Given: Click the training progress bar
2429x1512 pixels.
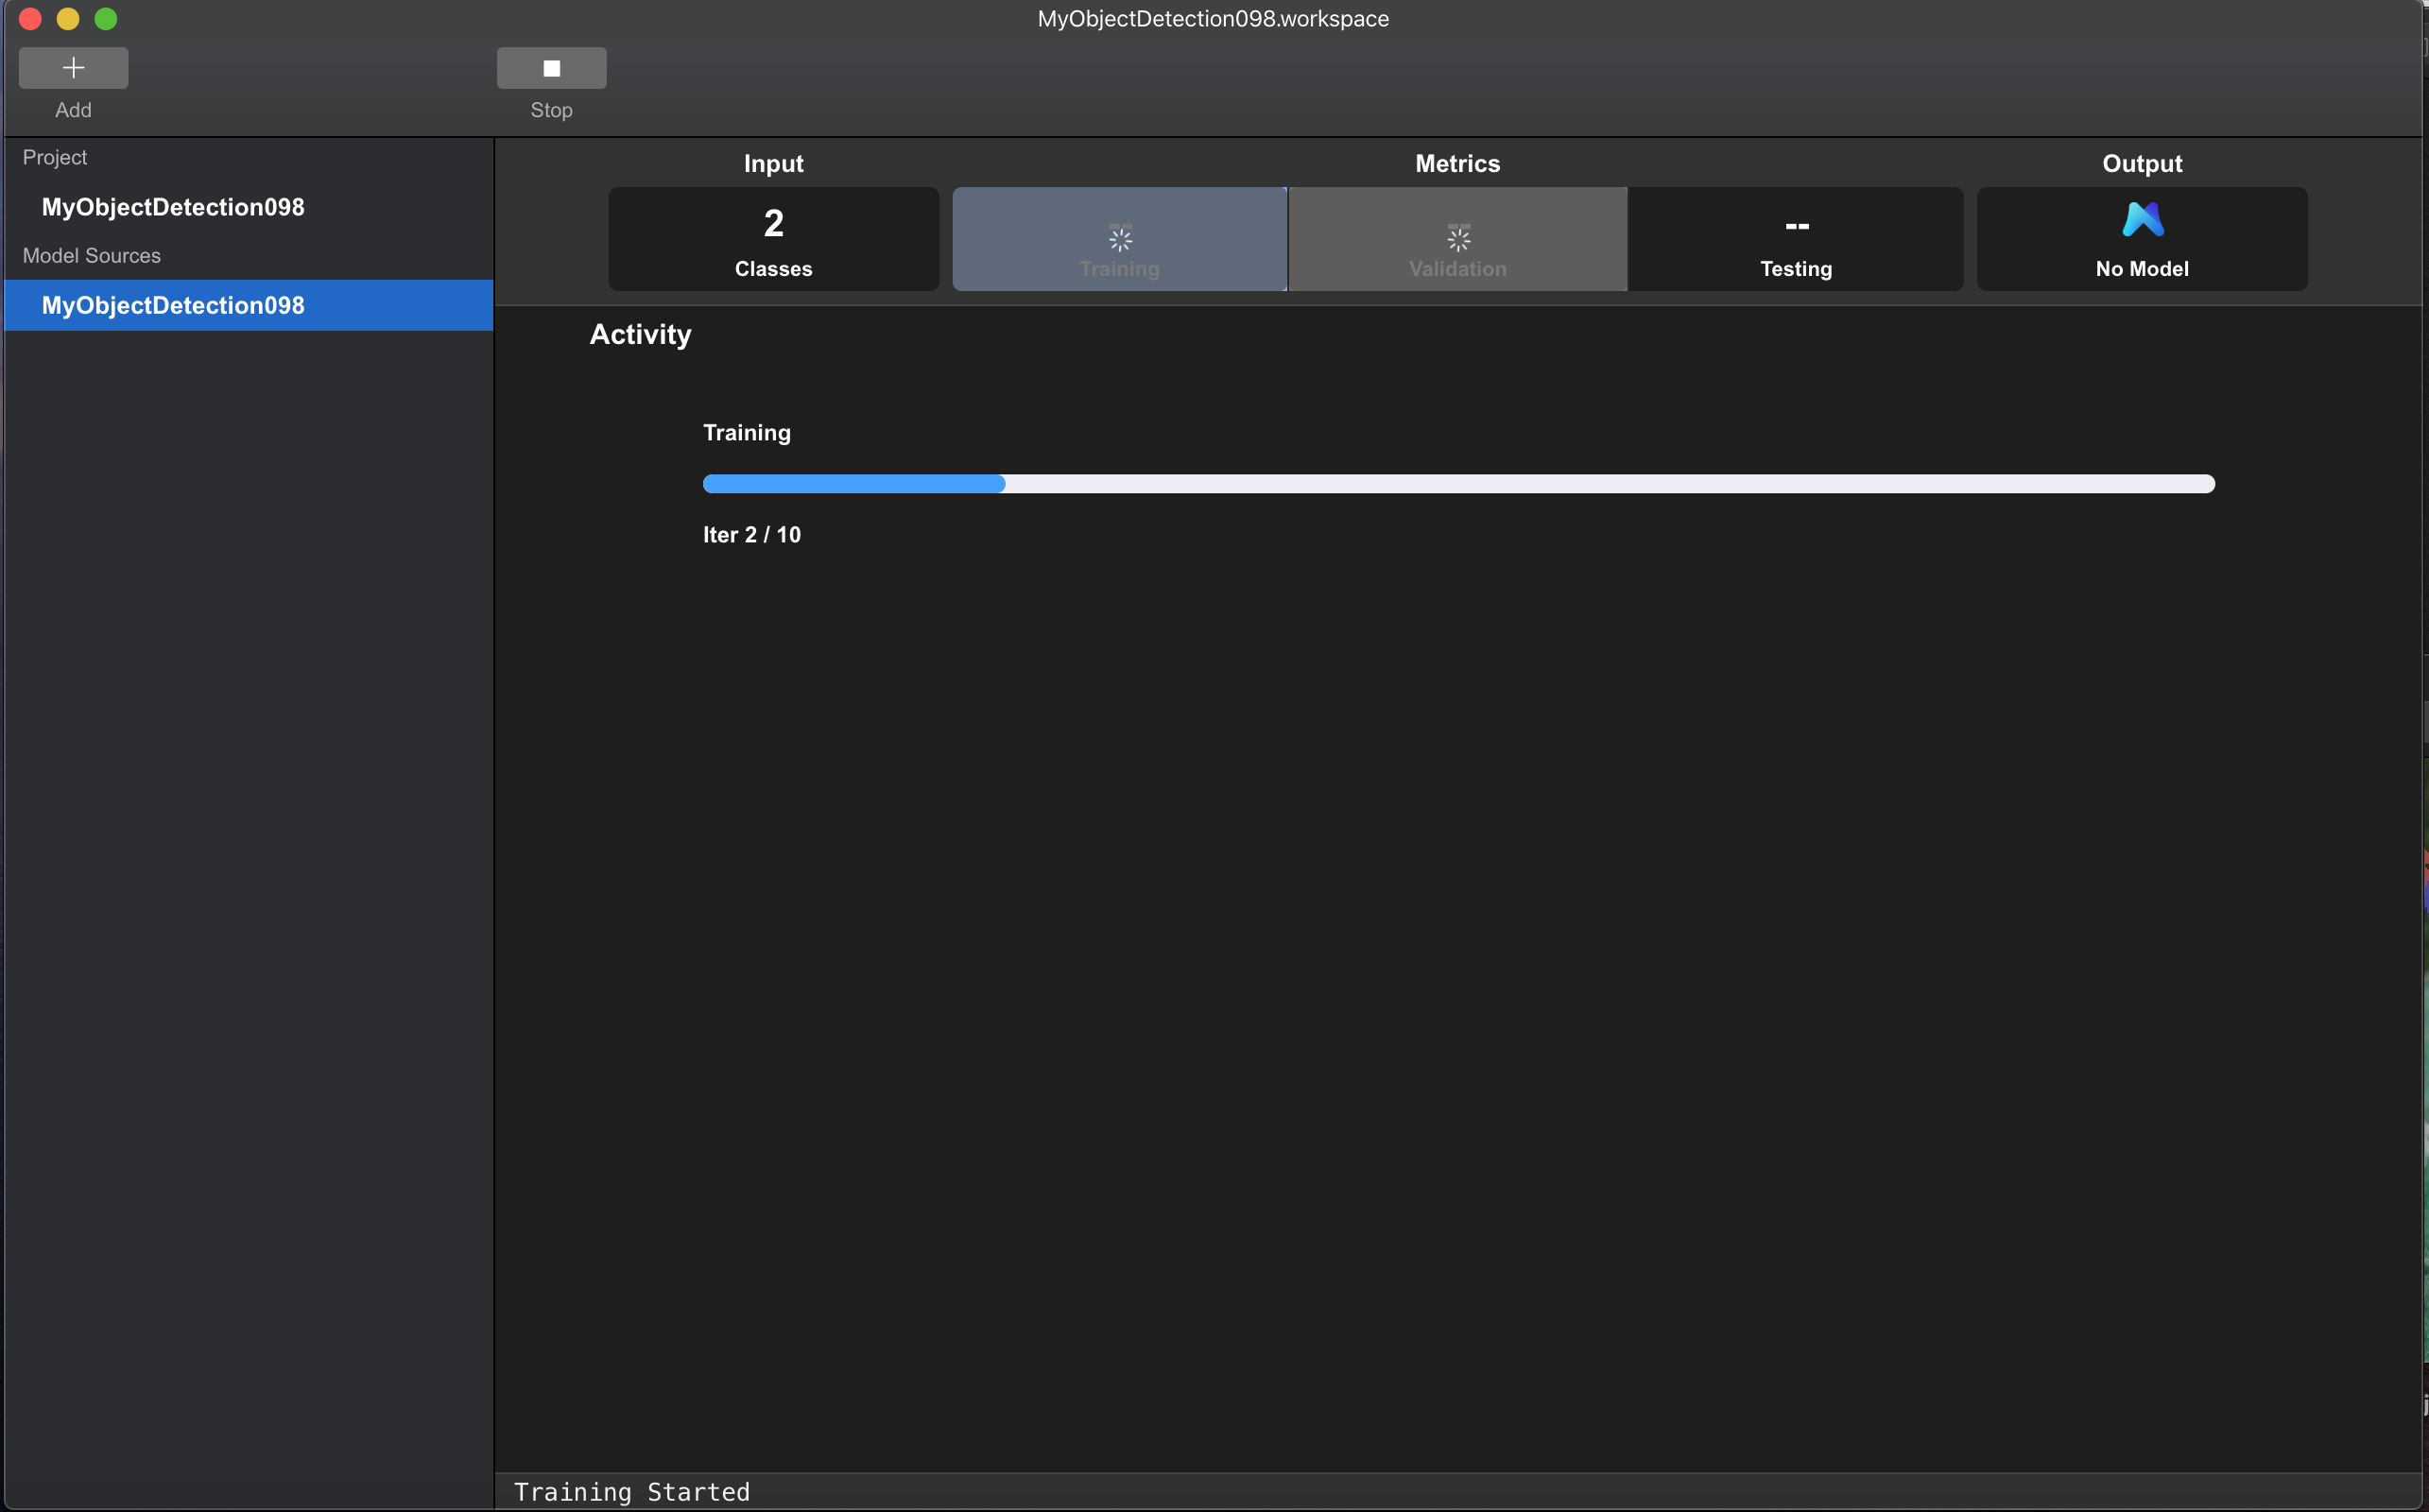Looking at the screenshot, I should click(1458, 484).
